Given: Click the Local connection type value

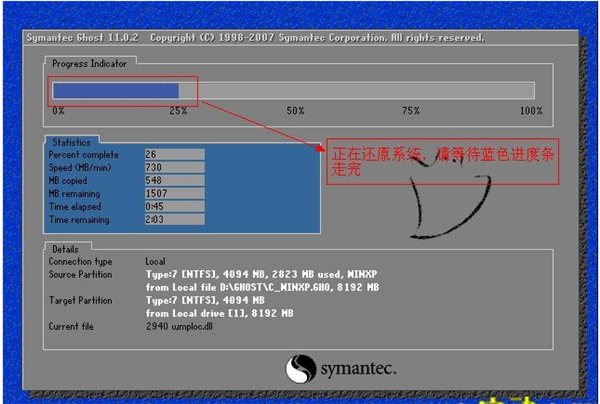Looking at the screenshot, I should pos(155,262).
